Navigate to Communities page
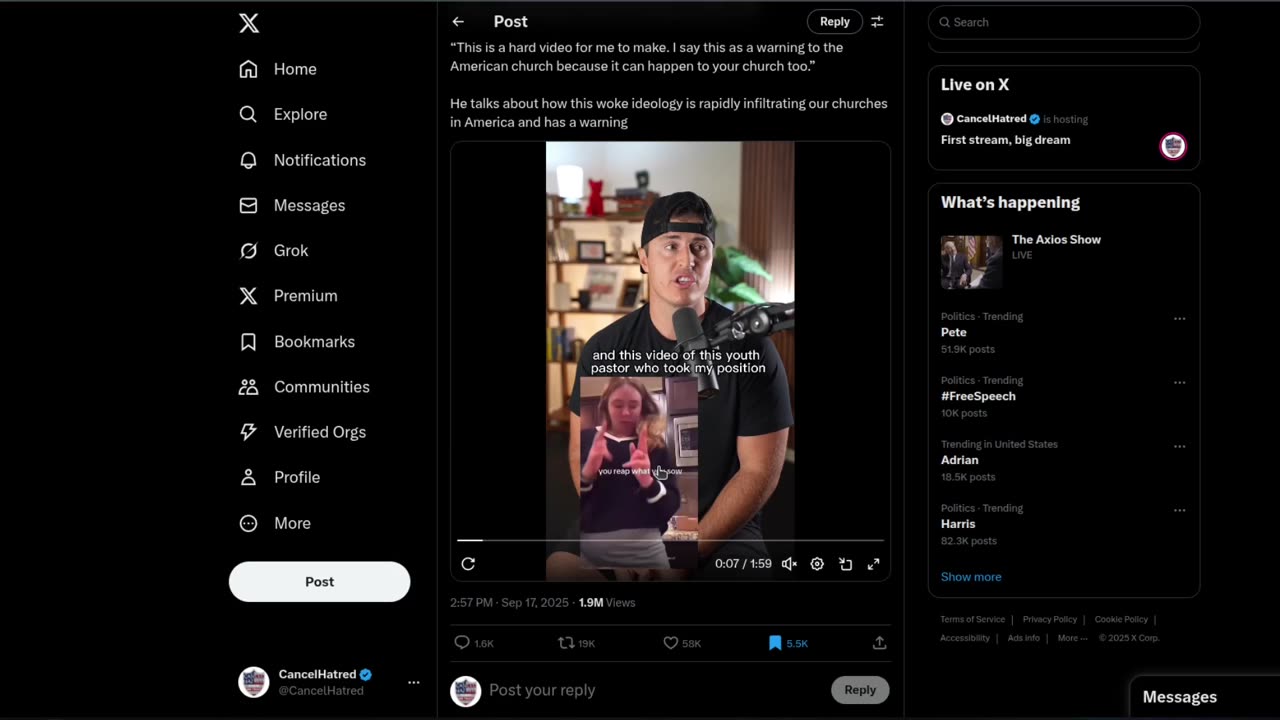This screenshot has height=720, width=1280. [321, 387]
